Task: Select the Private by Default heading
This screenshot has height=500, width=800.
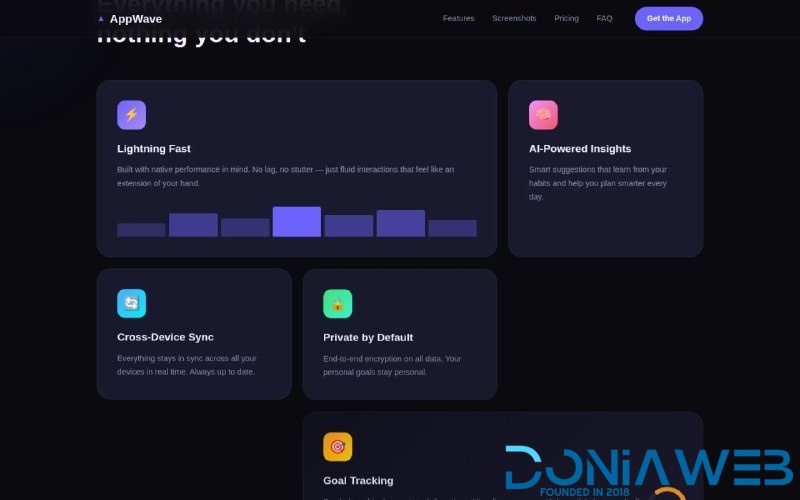Action: coord(368,337)
